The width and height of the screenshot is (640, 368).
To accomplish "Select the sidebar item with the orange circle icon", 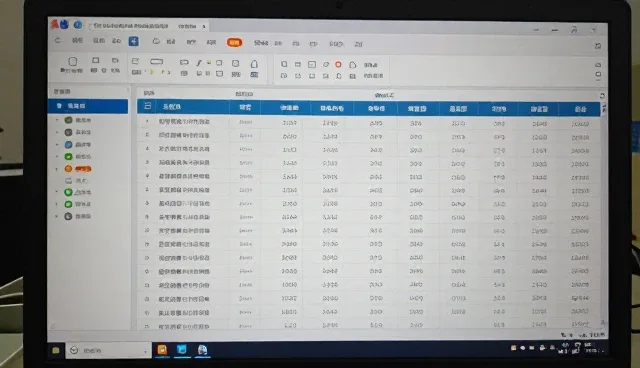I will point(78,168).
